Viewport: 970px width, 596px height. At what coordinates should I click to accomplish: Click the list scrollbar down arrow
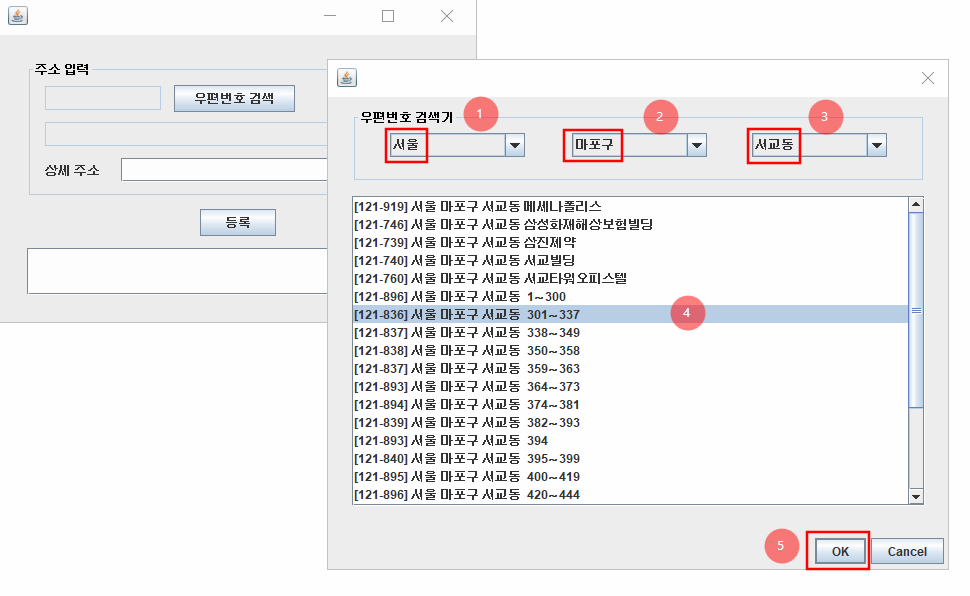coord(916,496)
